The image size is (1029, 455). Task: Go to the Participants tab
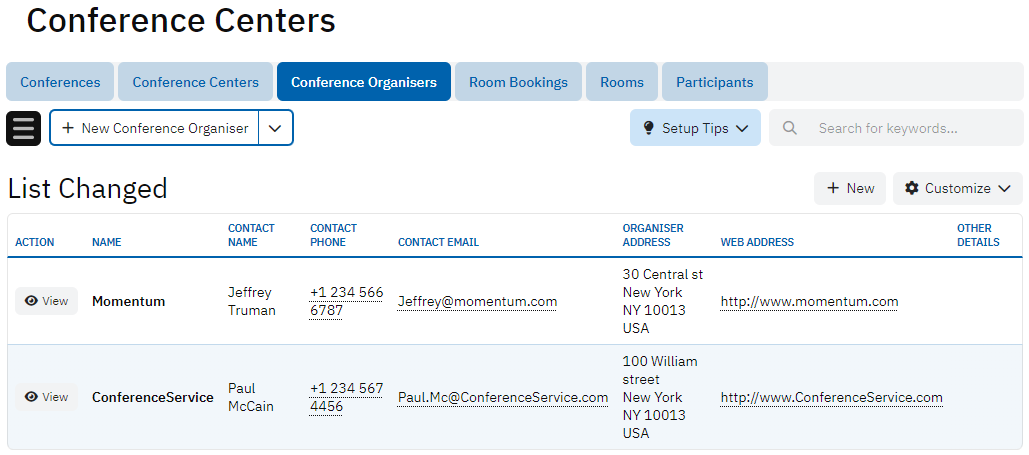click(714, 82)
